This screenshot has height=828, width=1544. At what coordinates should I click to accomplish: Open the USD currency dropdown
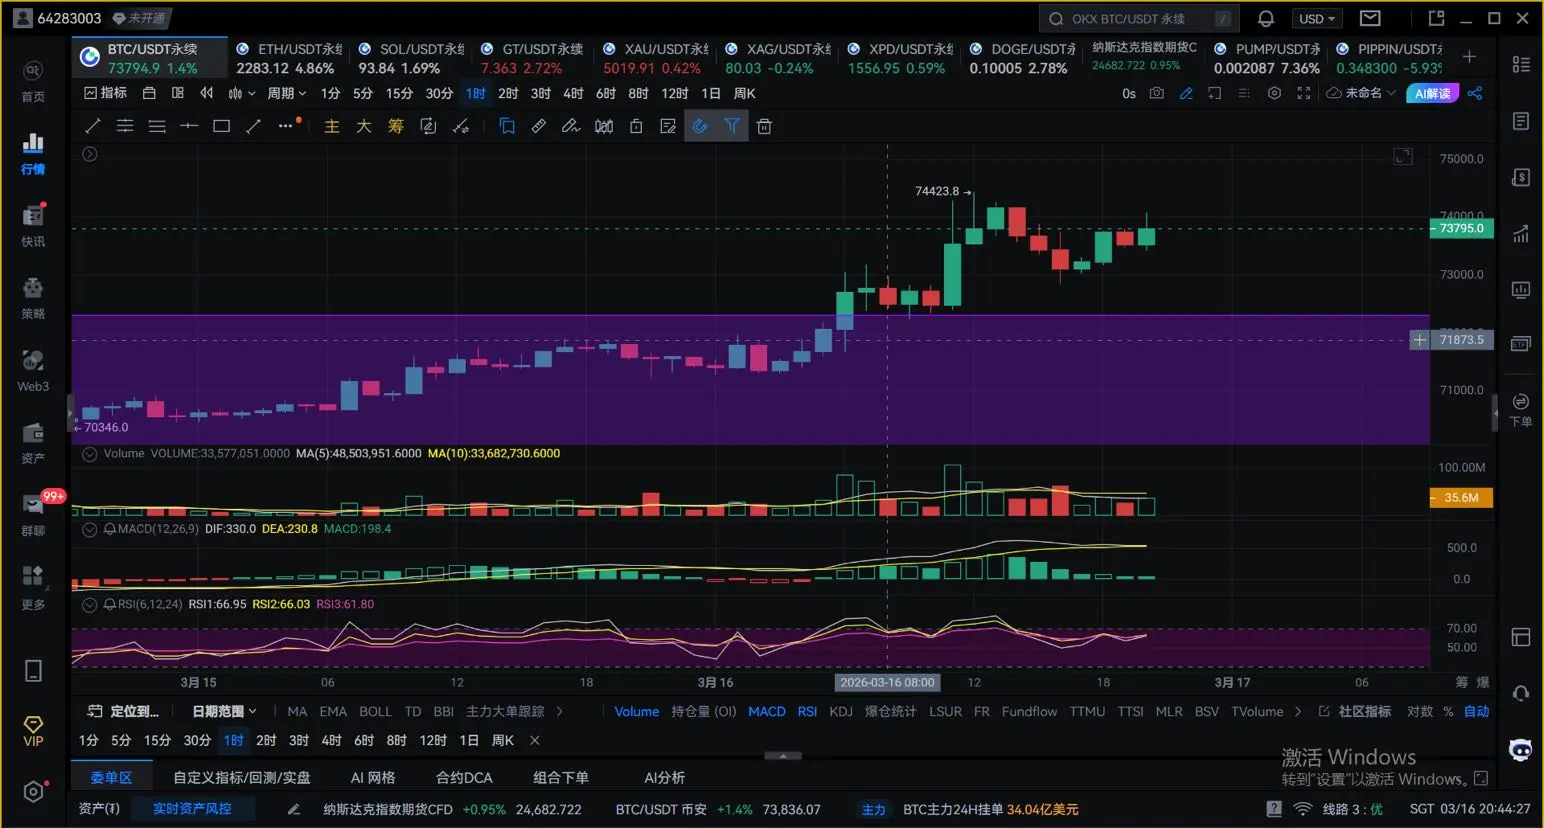[x=1317, y=18]
